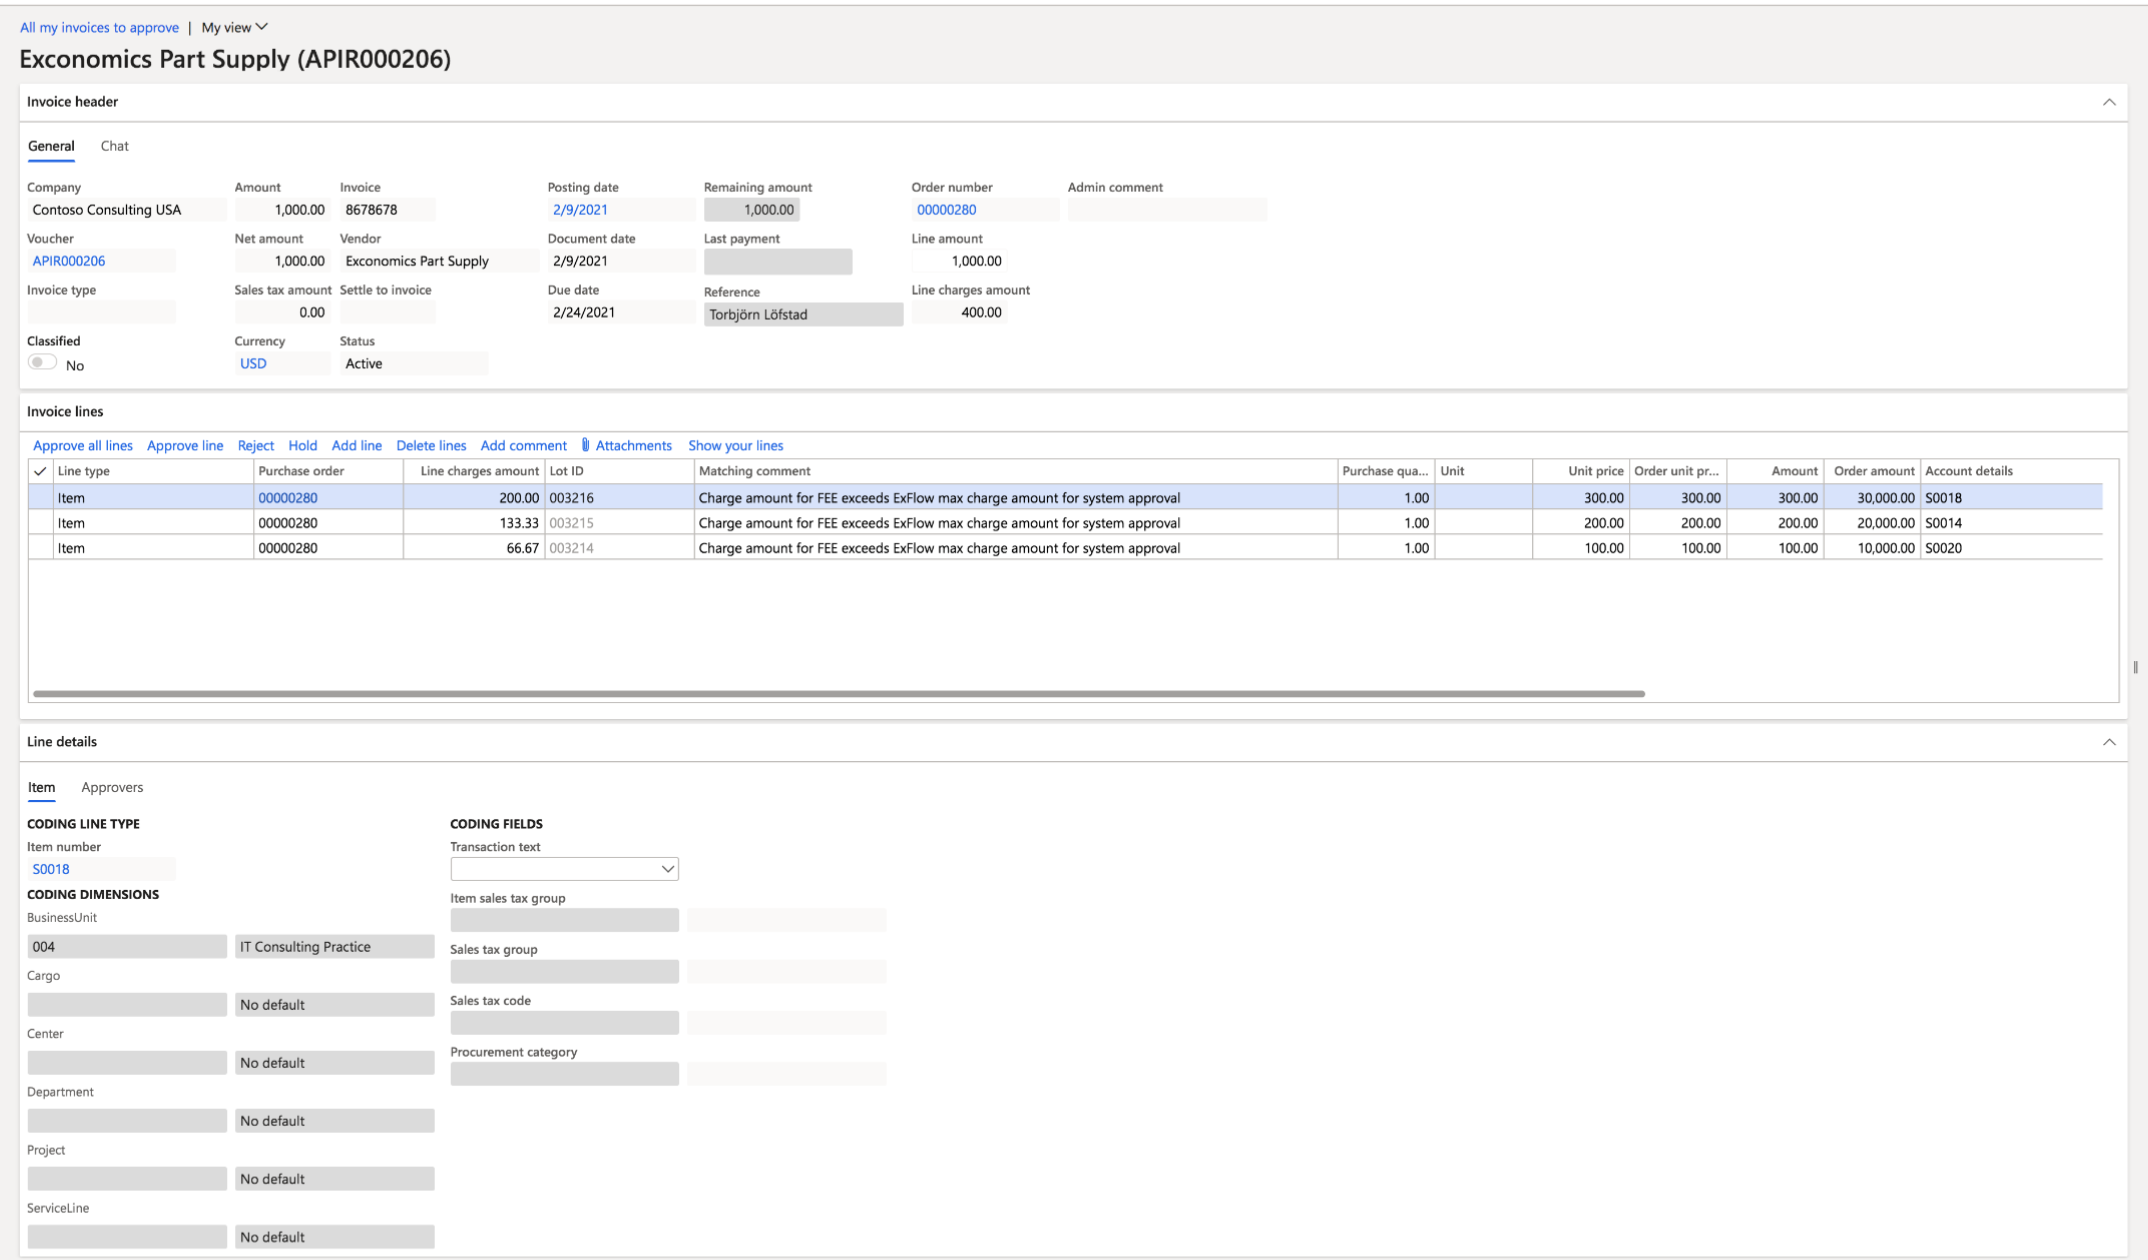This screenshot has height=1260, width=2148.
Task: Click the Status field showing Active
Action: (x=413, y=364)
